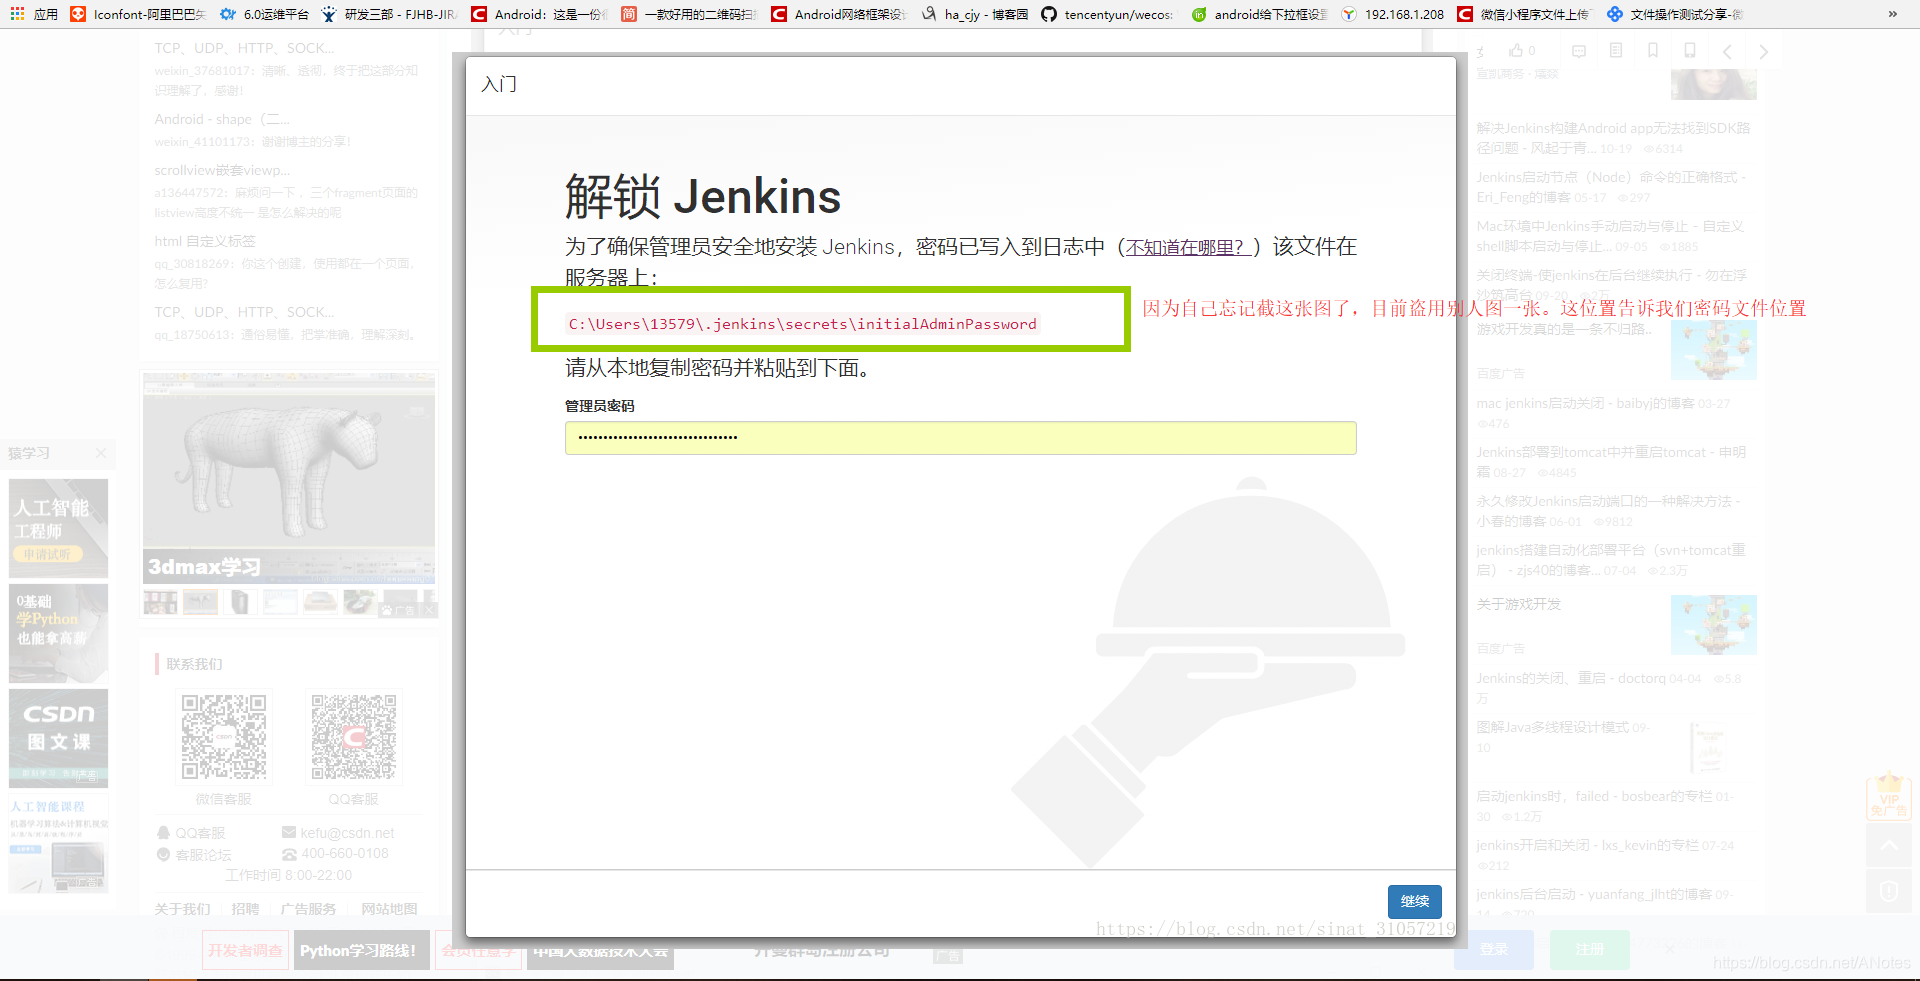Image resolution: width=1920 pixels, height=981 pixels.
Task: Go to next article arrow
Action: tap(1764, 52)
